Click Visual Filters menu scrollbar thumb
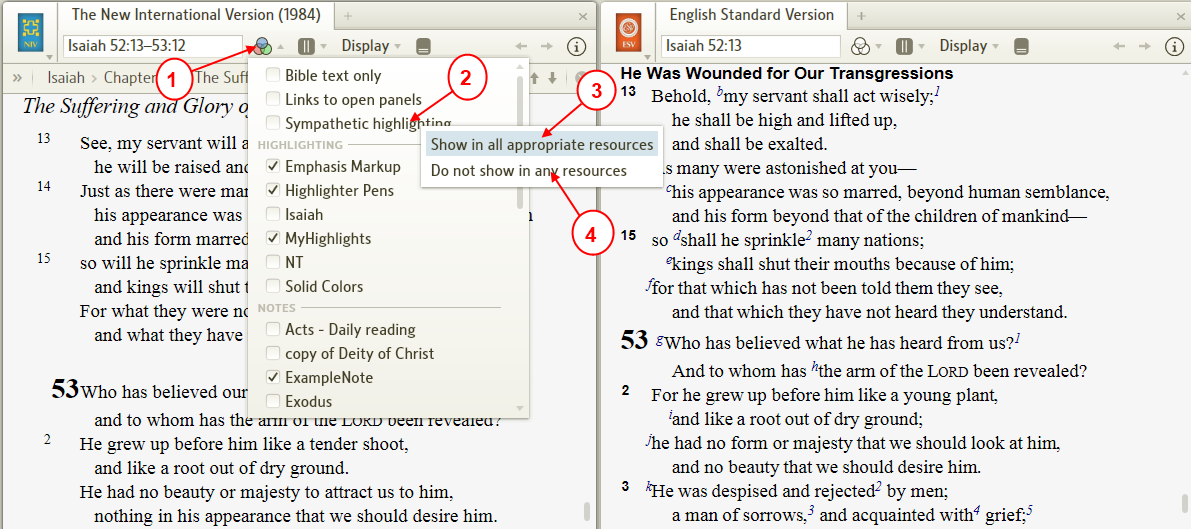1191x529 pixels. [x=520, y=141]
